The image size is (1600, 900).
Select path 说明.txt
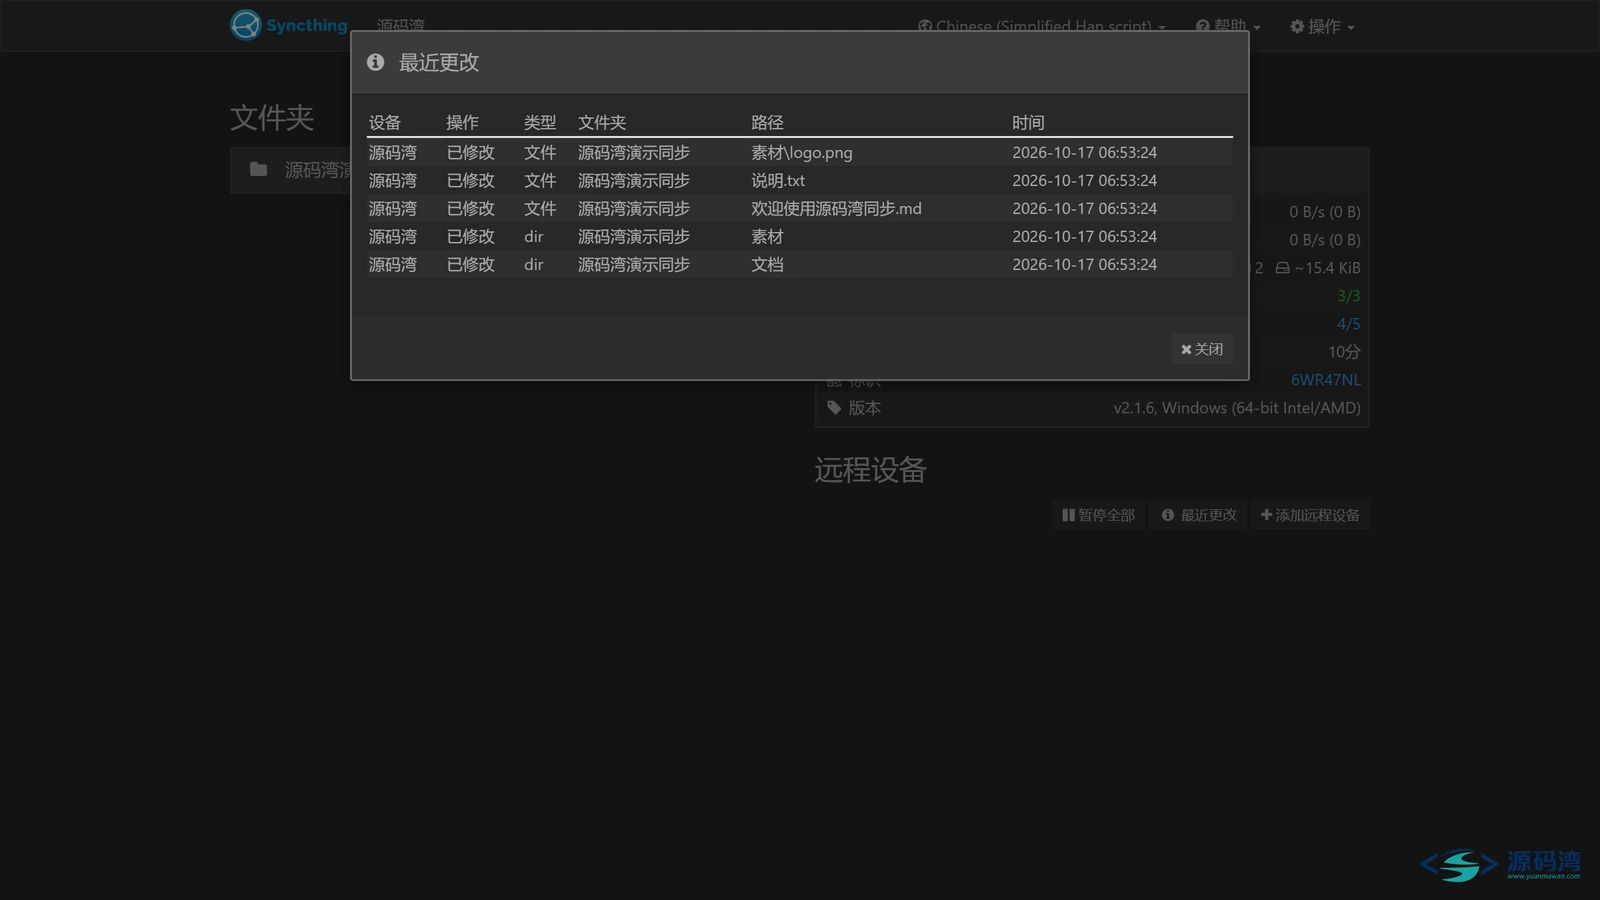pyautogui.click(x=778, y=181)
